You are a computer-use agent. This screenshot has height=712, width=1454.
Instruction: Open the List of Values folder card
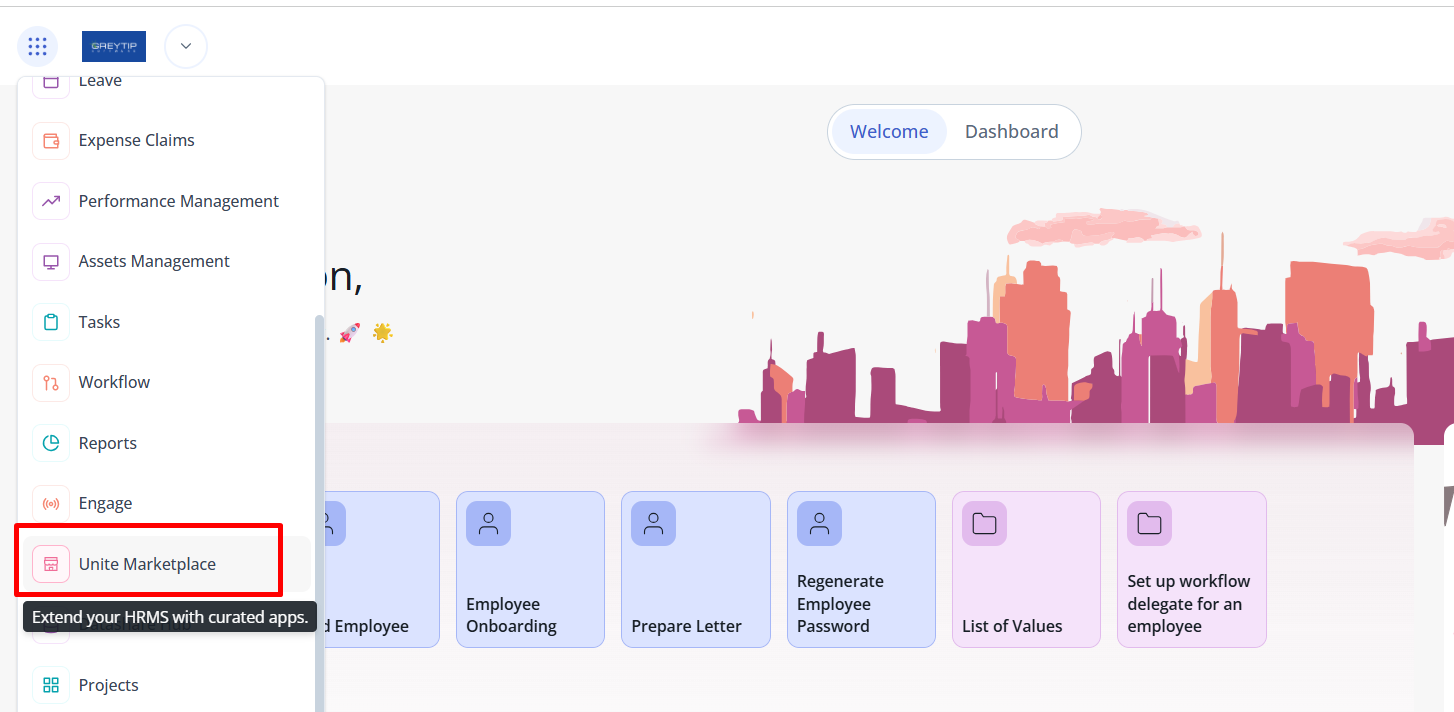[x=1026, y=569]
